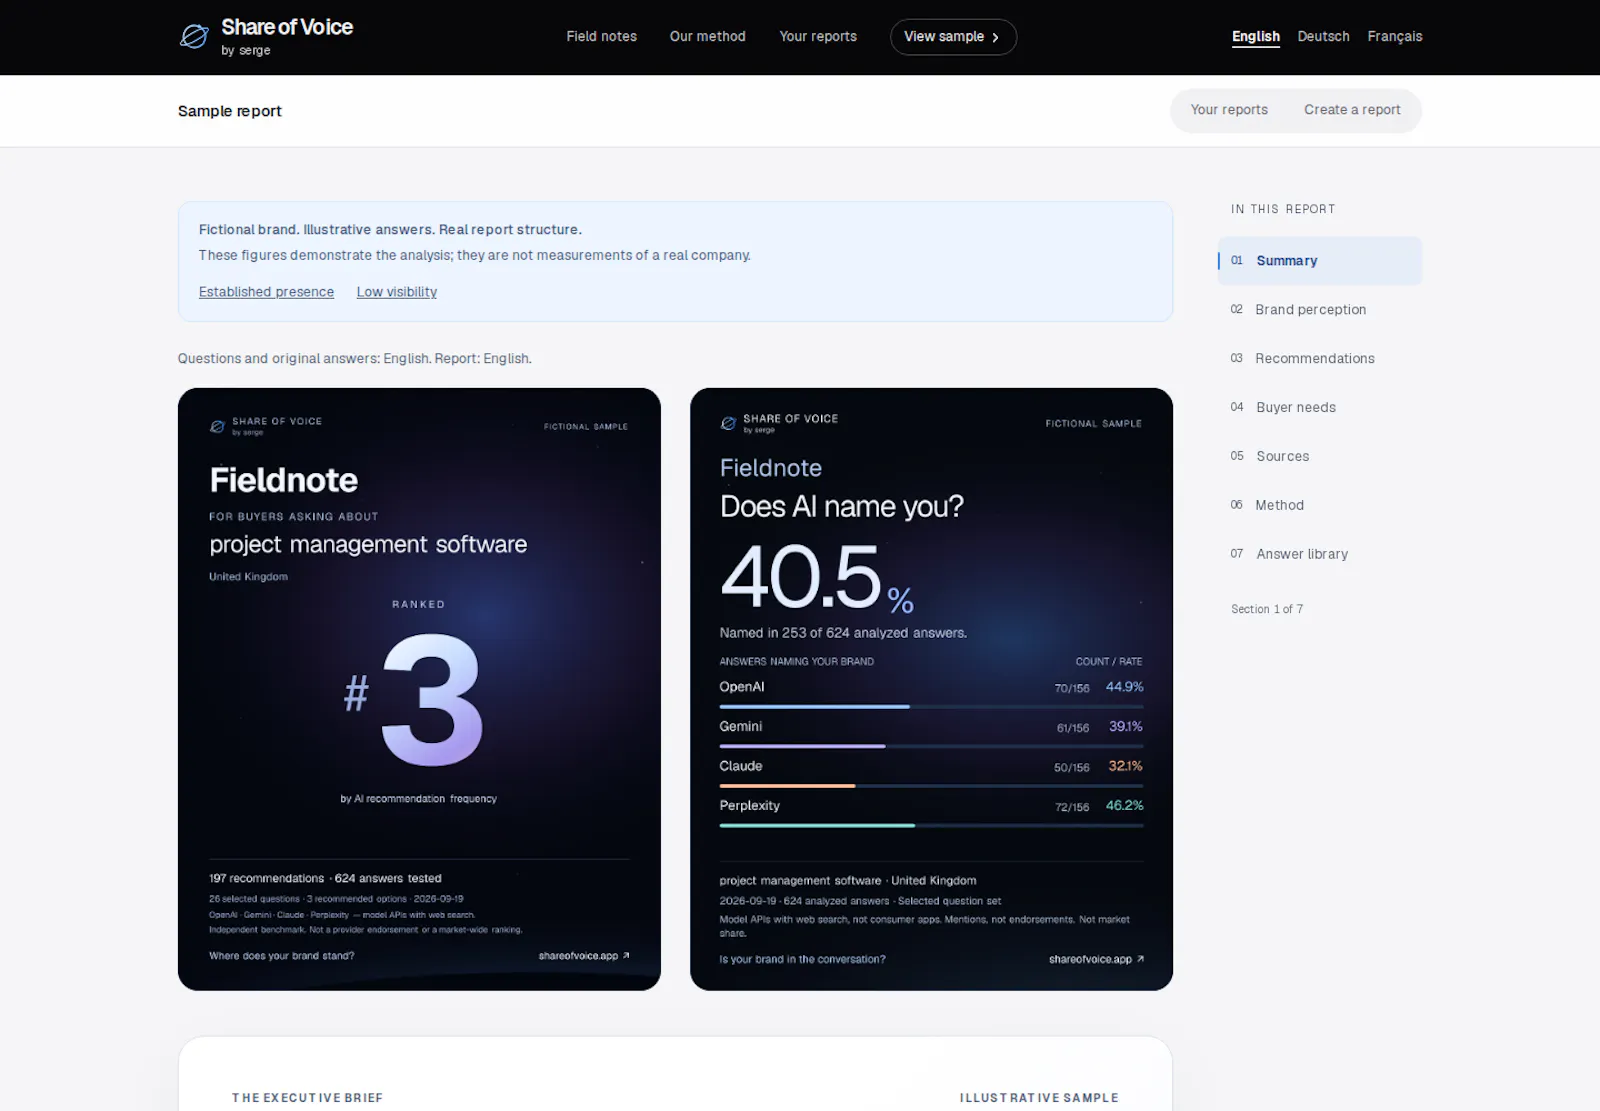Click shareofvoice.app link on 40.5% card
The height and width of the screenshot is (1111, 1600).
click(x=1096, y=959)
